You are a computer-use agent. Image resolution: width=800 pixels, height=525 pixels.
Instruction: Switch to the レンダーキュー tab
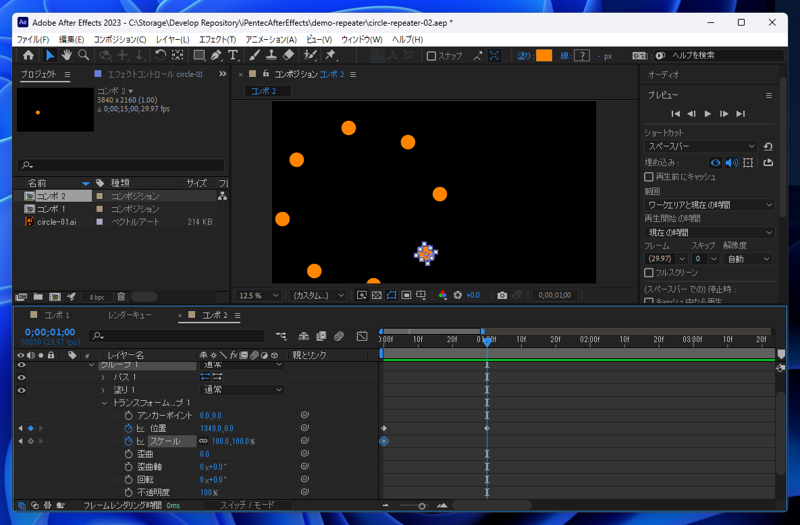coord(130,315)
